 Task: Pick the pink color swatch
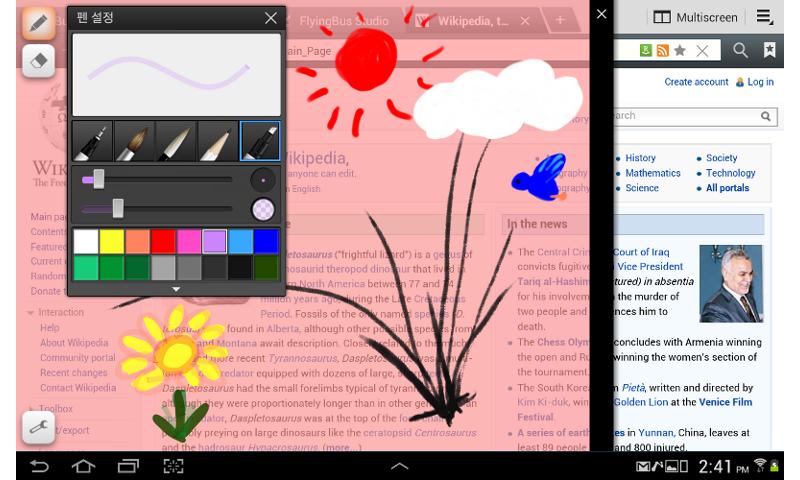(189, 241)
